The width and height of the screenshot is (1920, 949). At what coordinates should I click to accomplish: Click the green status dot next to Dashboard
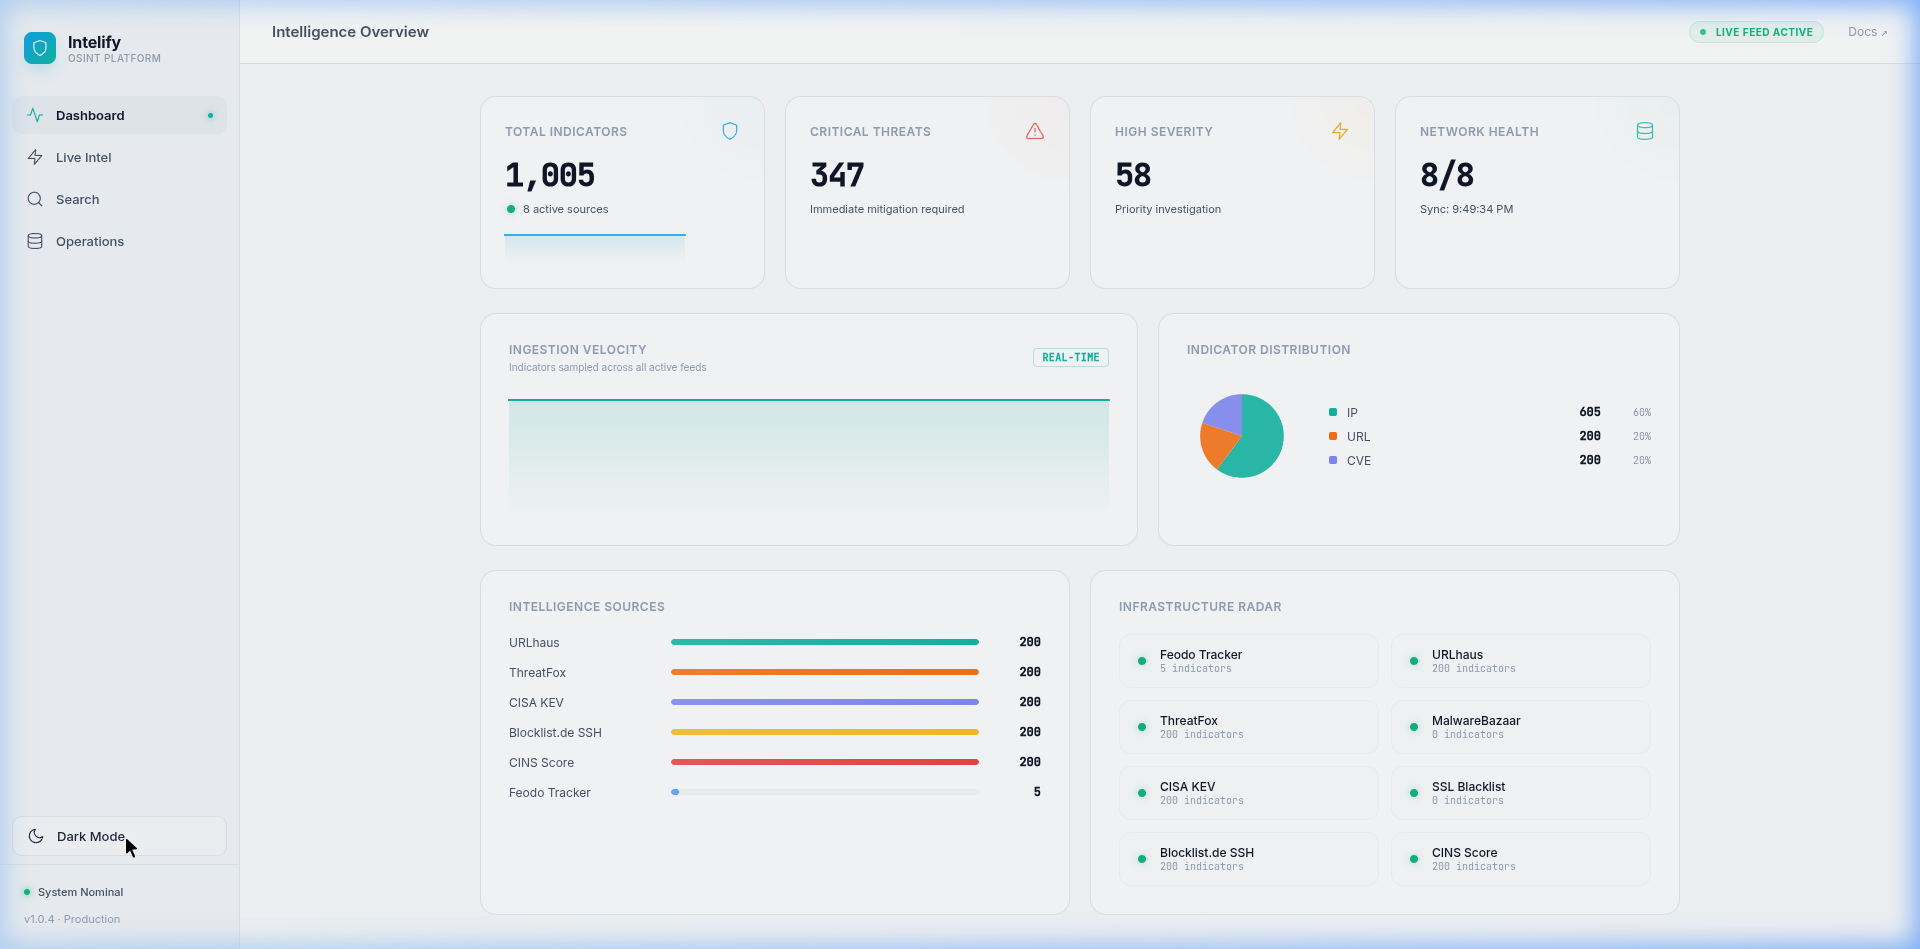pyautogui.click(x=210, y=115)
